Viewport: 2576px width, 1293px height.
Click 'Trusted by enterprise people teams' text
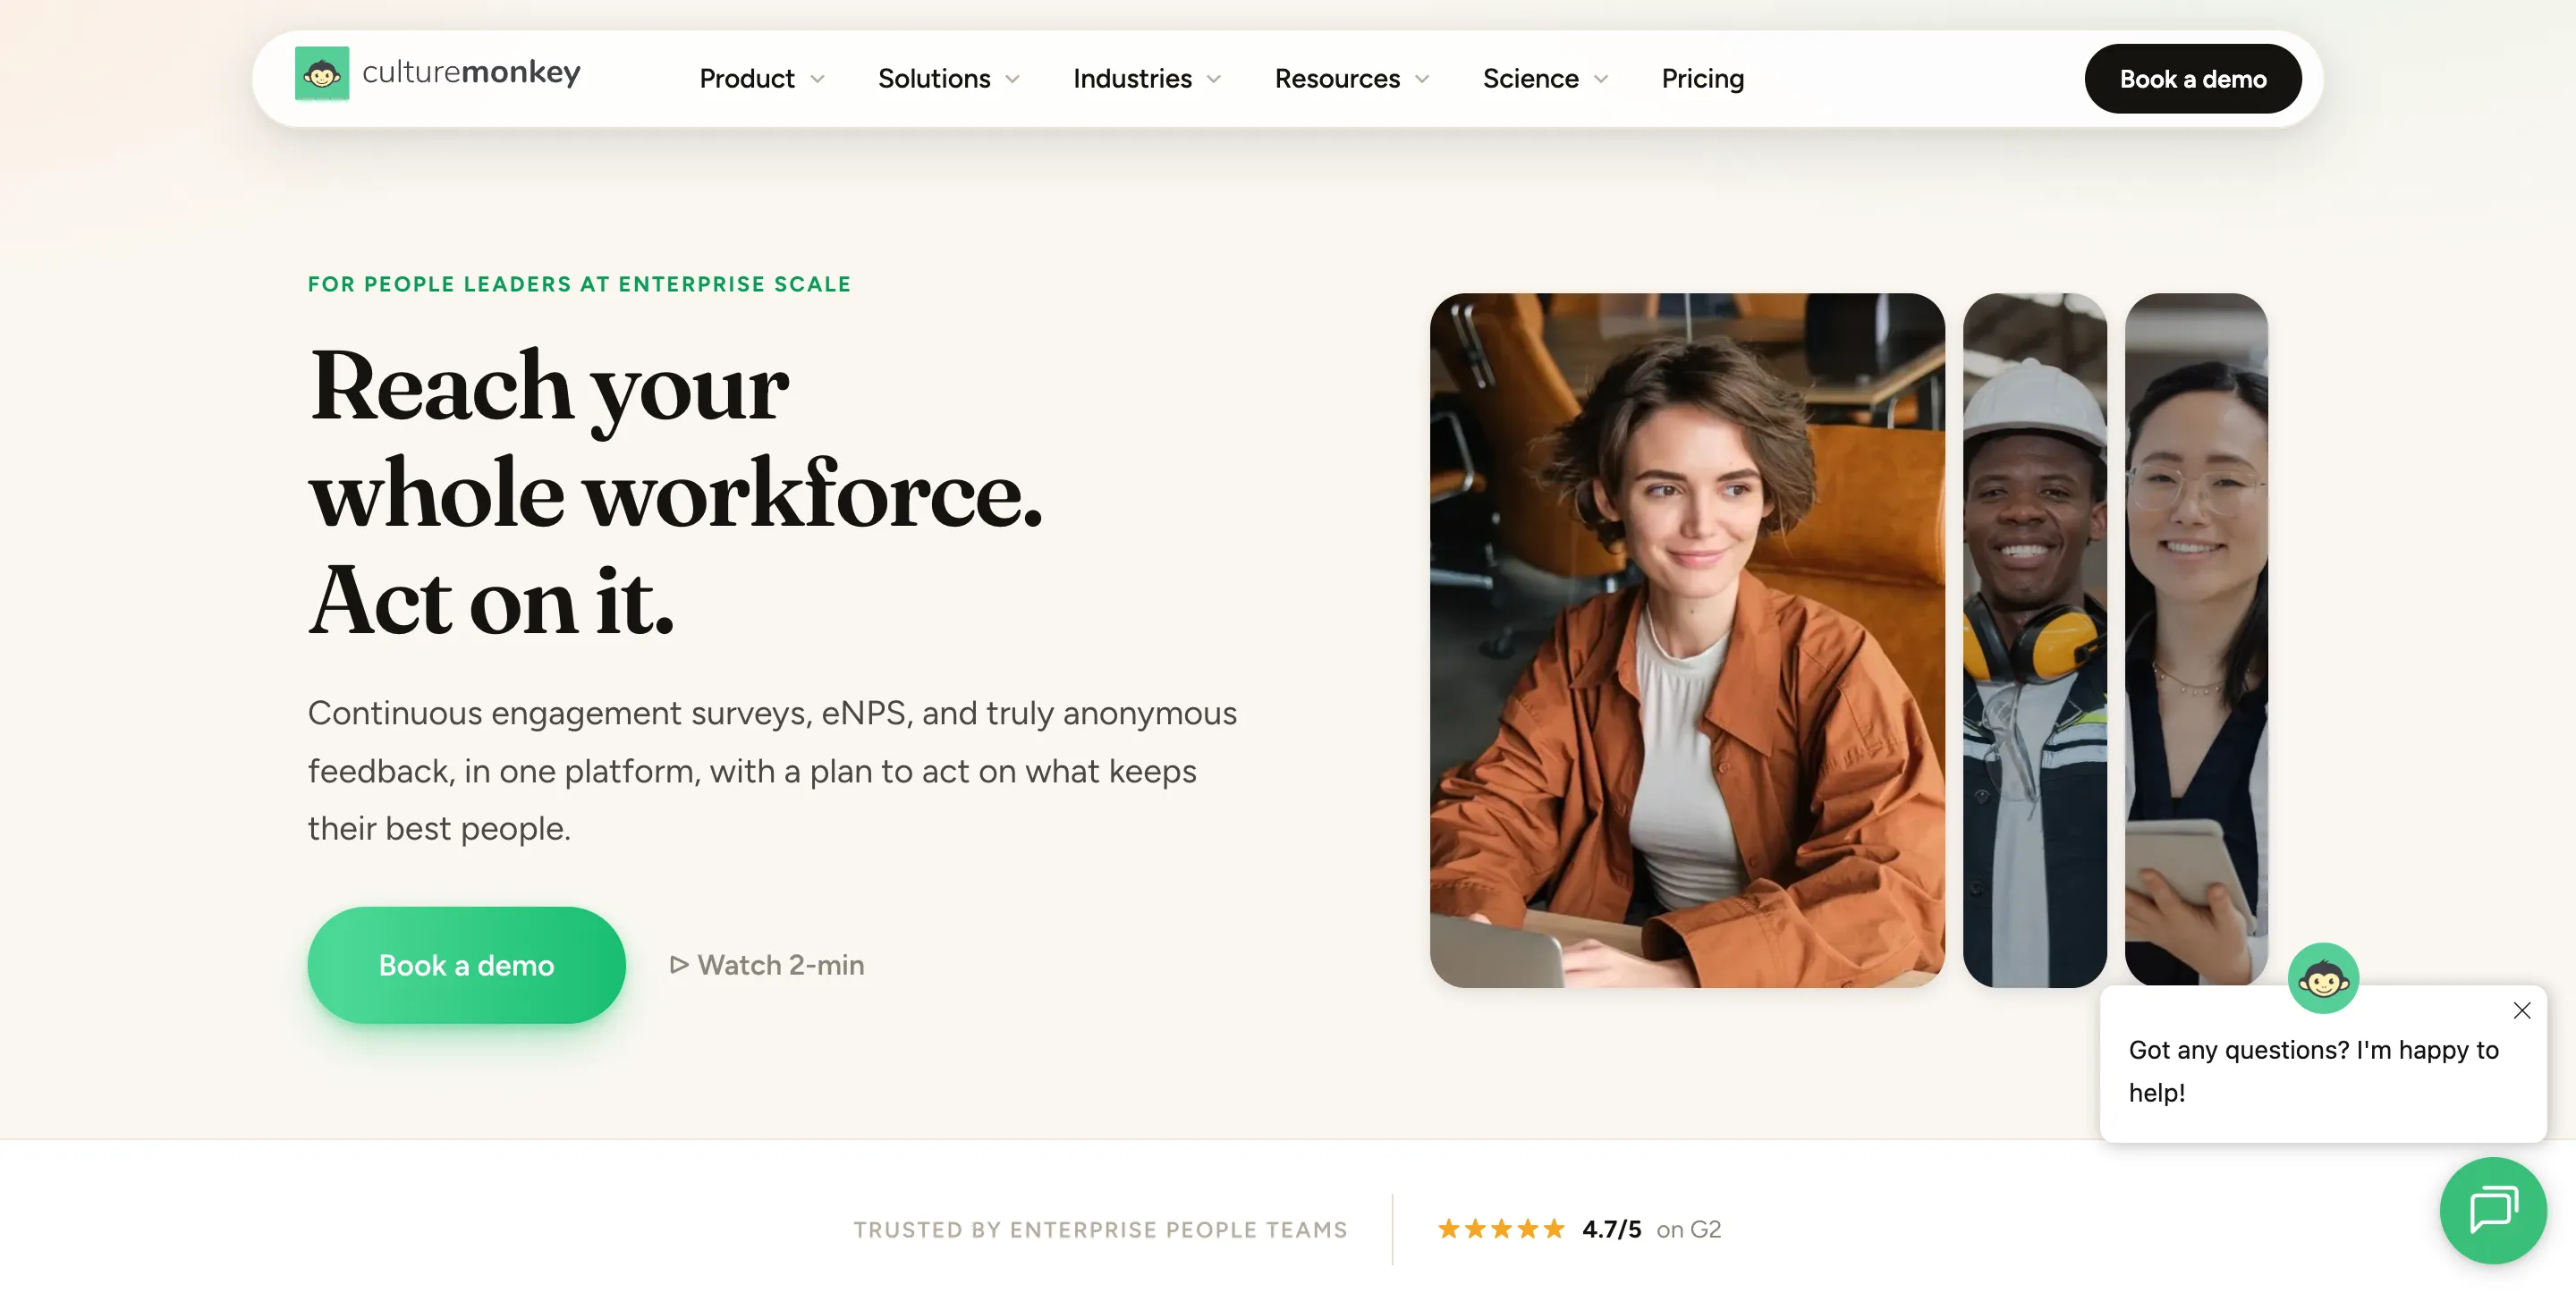[x=1100, y=1229]
